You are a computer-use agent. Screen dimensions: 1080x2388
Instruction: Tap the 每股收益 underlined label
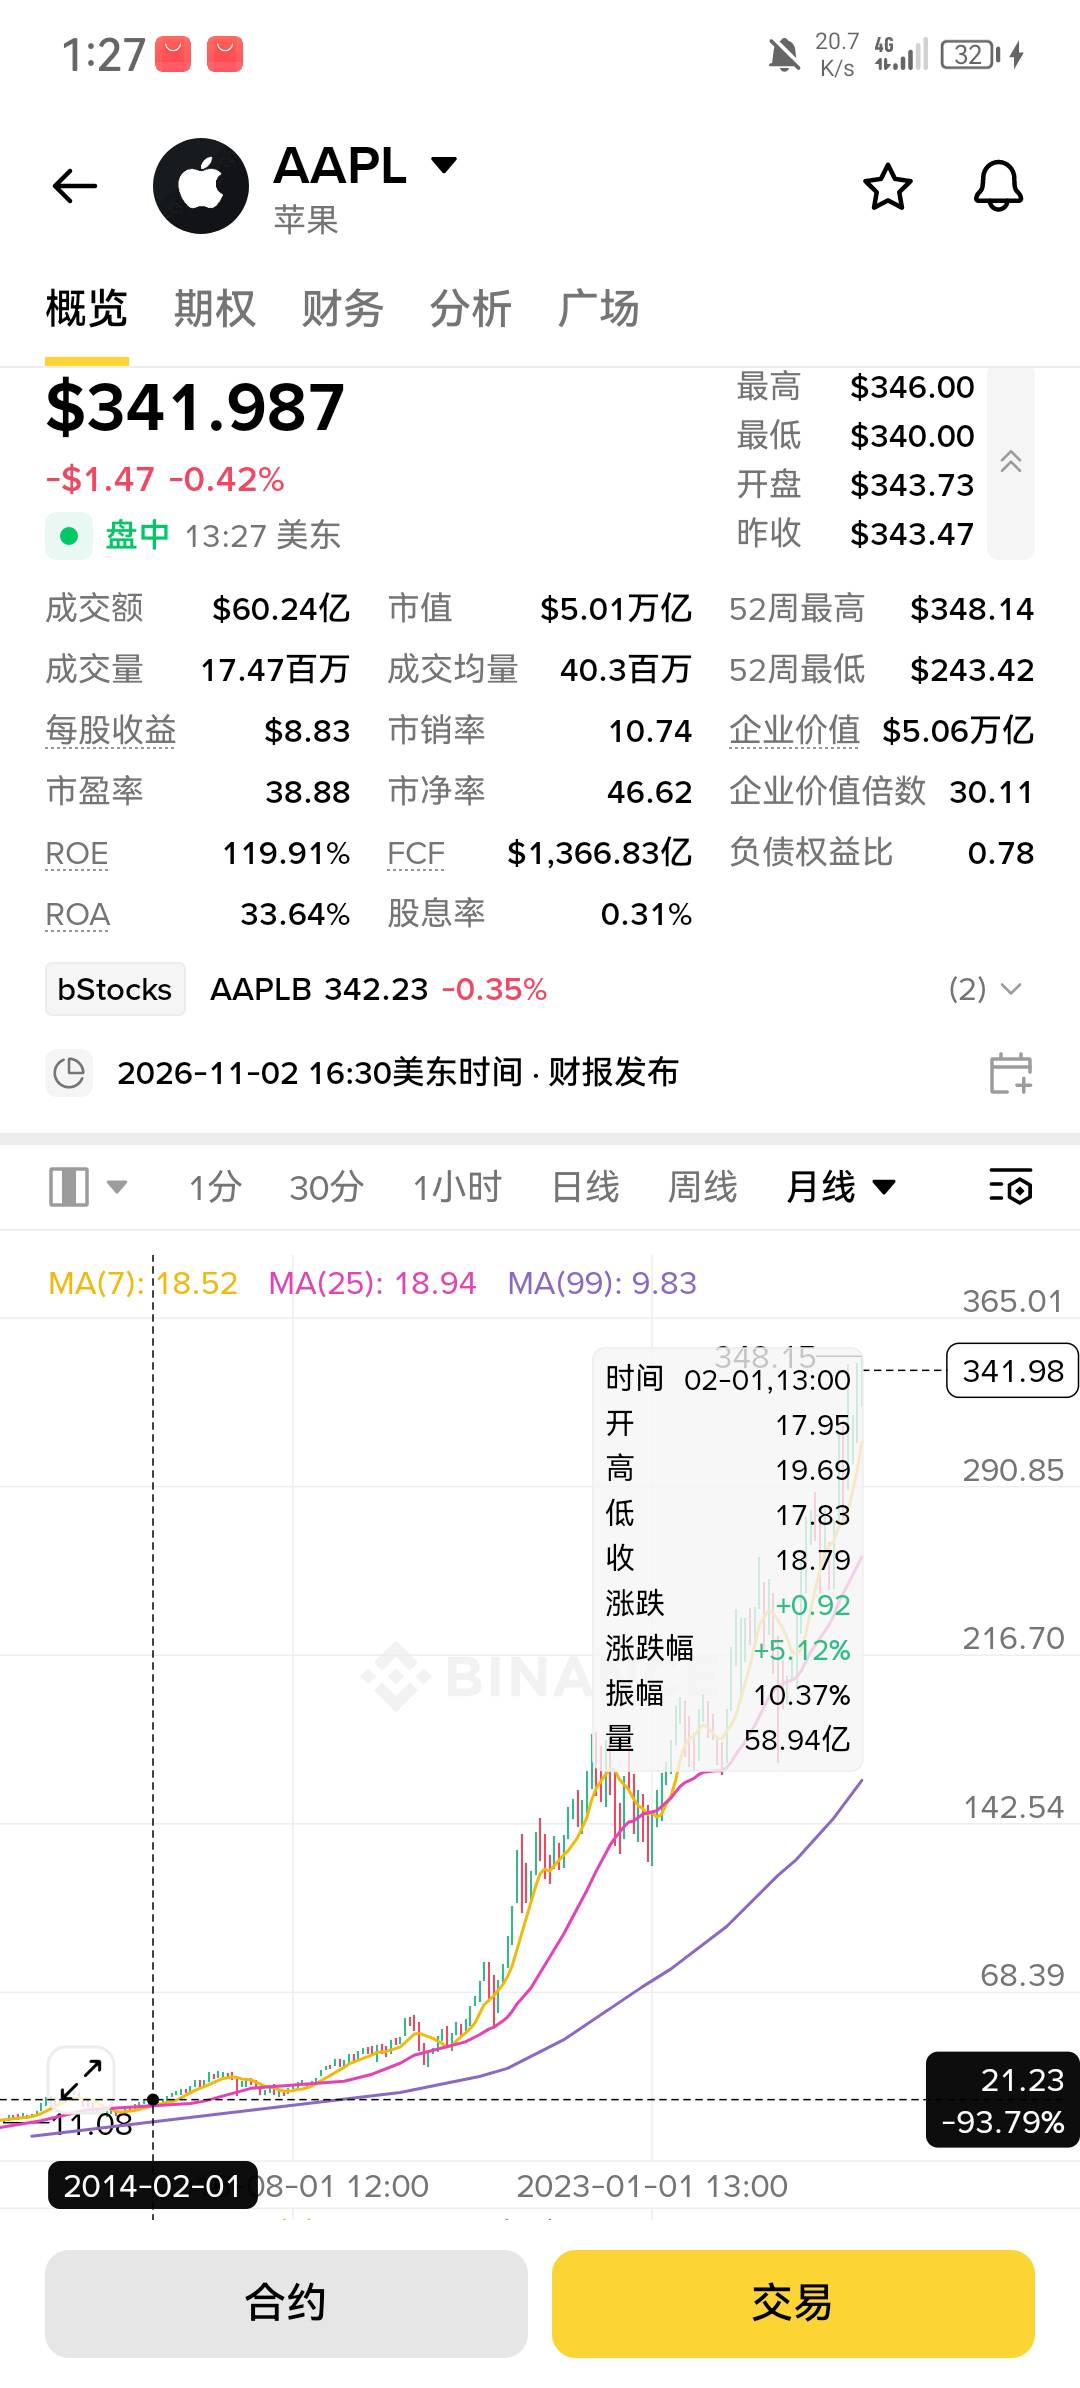(111, 731)
